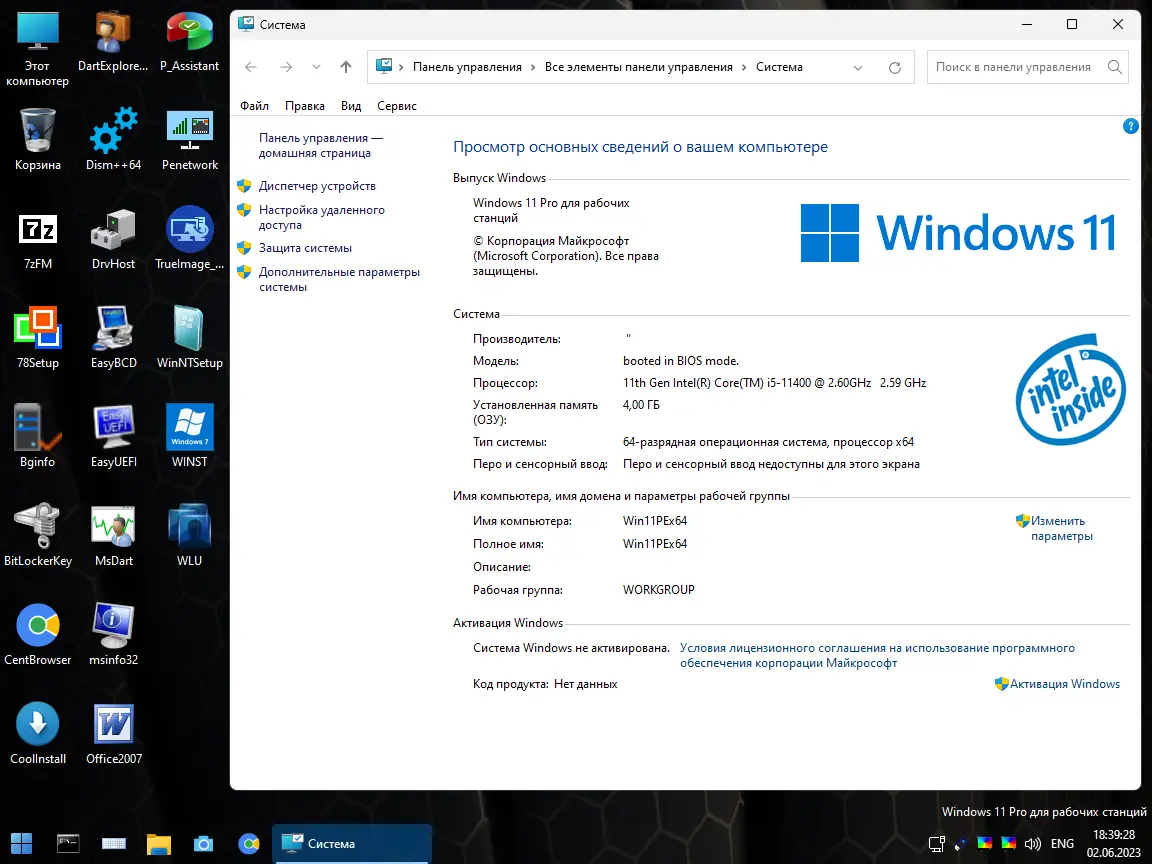Select the Корзина recycle bin icon
1152x864 pixels.
[x=37, y=140]
